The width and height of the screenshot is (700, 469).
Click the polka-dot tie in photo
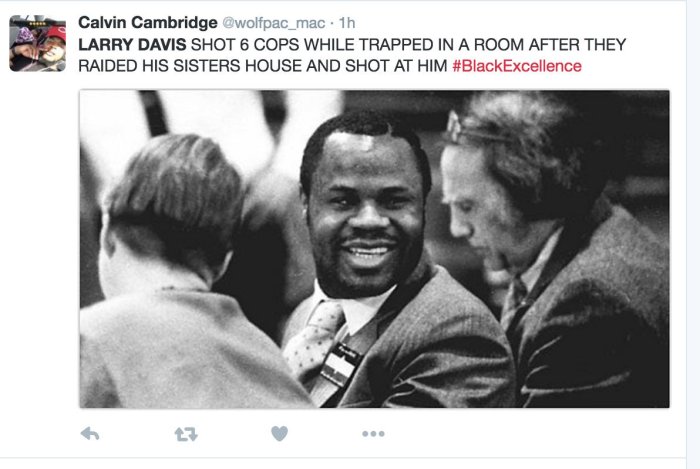pos(315,337)
